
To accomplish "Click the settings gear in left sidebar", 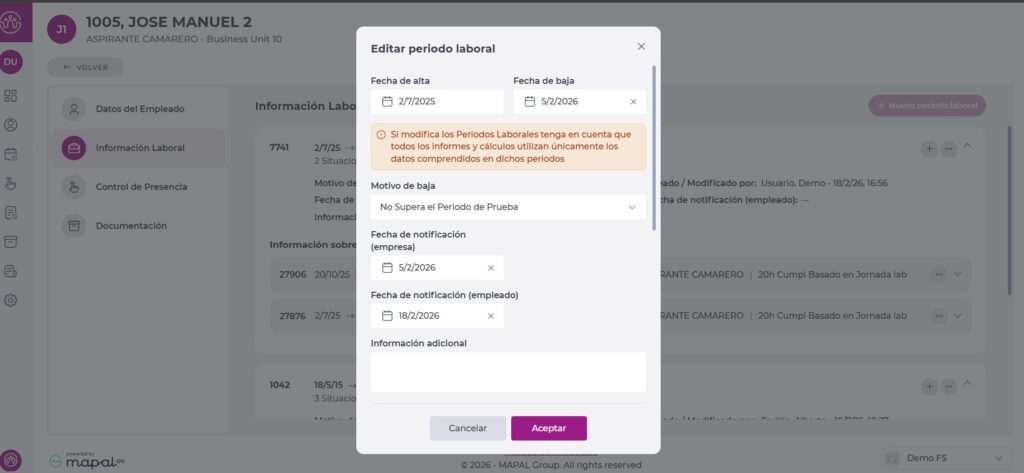I will click(11, 300).
